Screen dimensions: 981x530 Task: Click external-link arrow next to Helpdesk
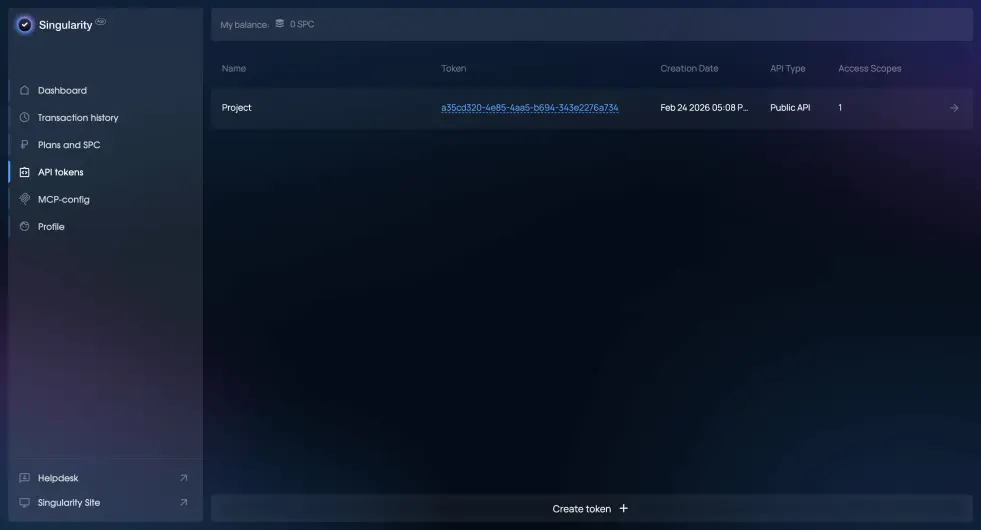coord(183,478)
